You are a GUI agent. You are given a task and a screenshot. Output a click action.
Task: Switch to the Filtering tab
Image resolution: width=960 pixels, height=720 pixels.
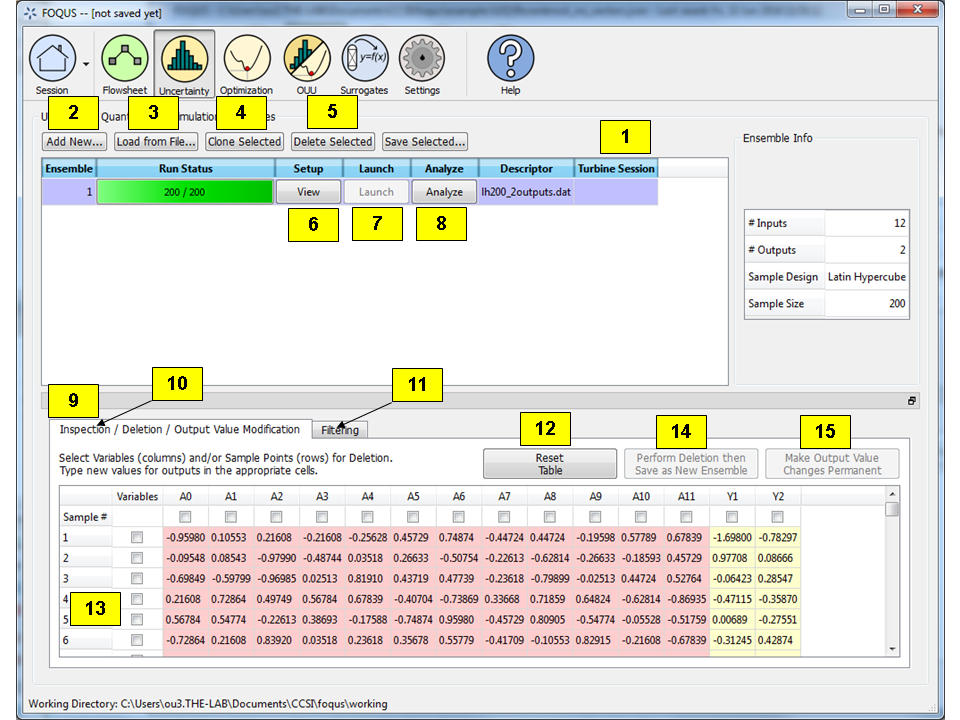341,429
